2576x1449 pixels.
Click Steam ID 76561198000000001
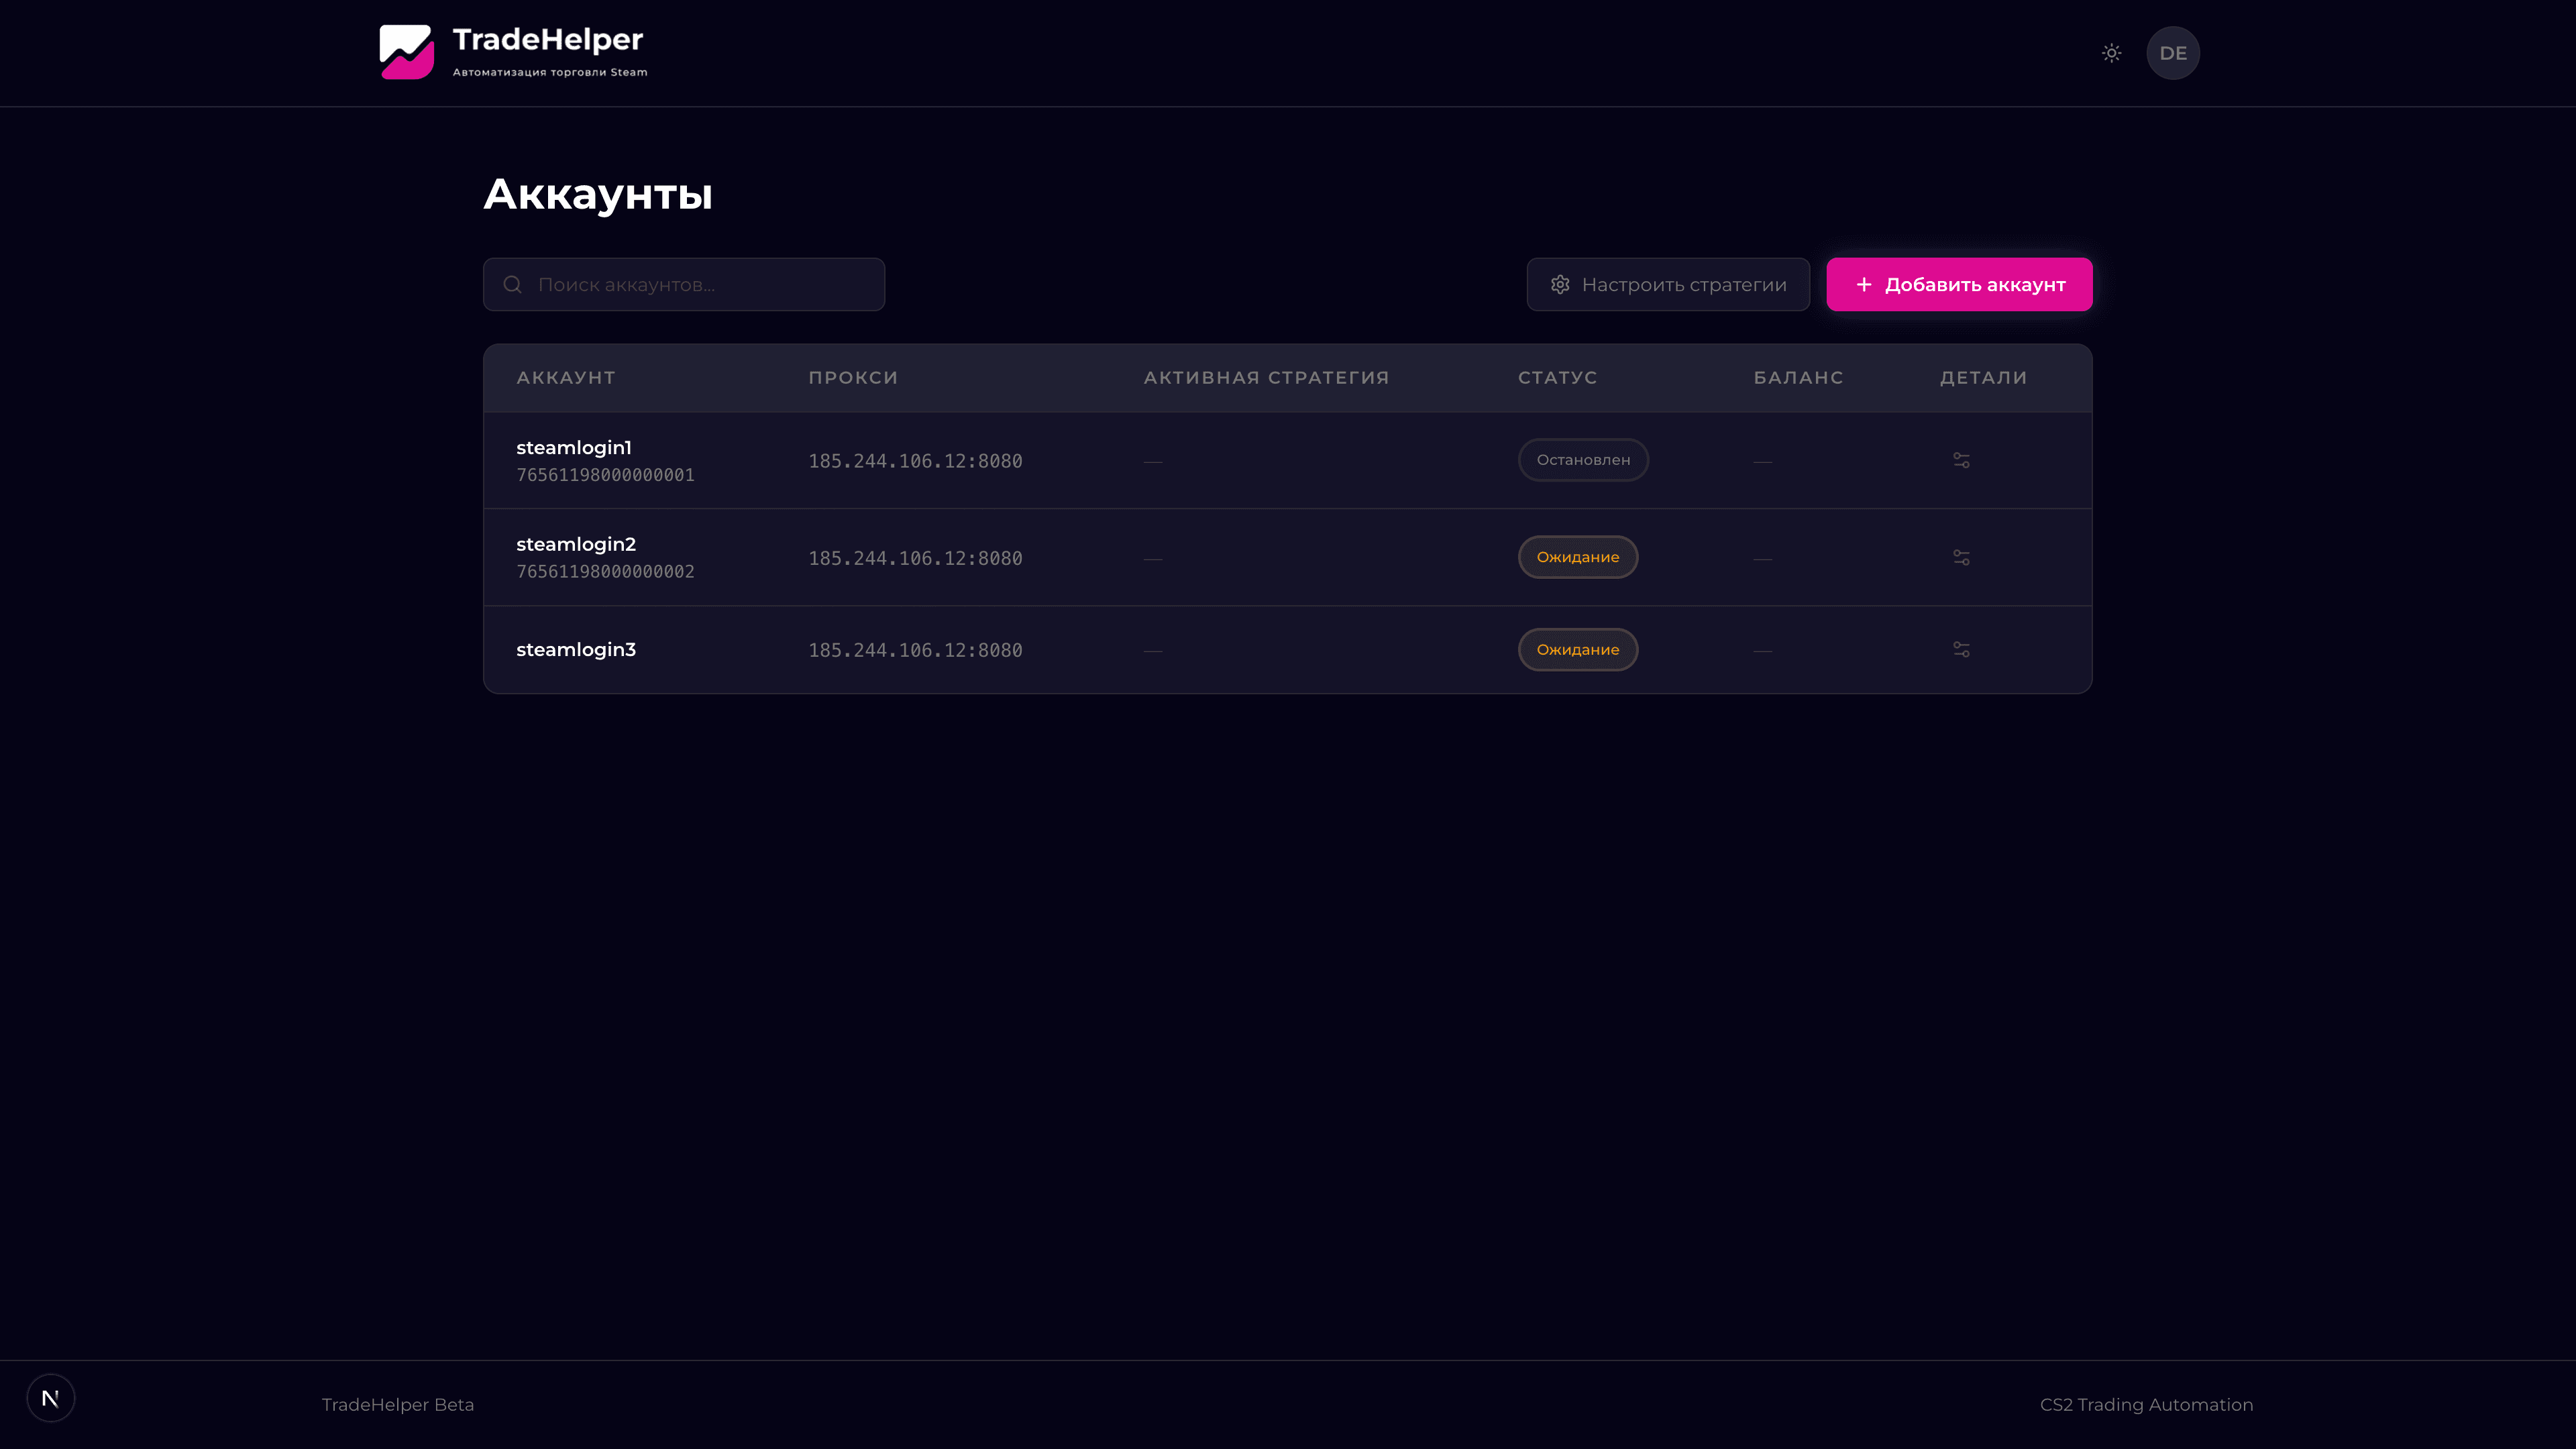coord(605,475)
